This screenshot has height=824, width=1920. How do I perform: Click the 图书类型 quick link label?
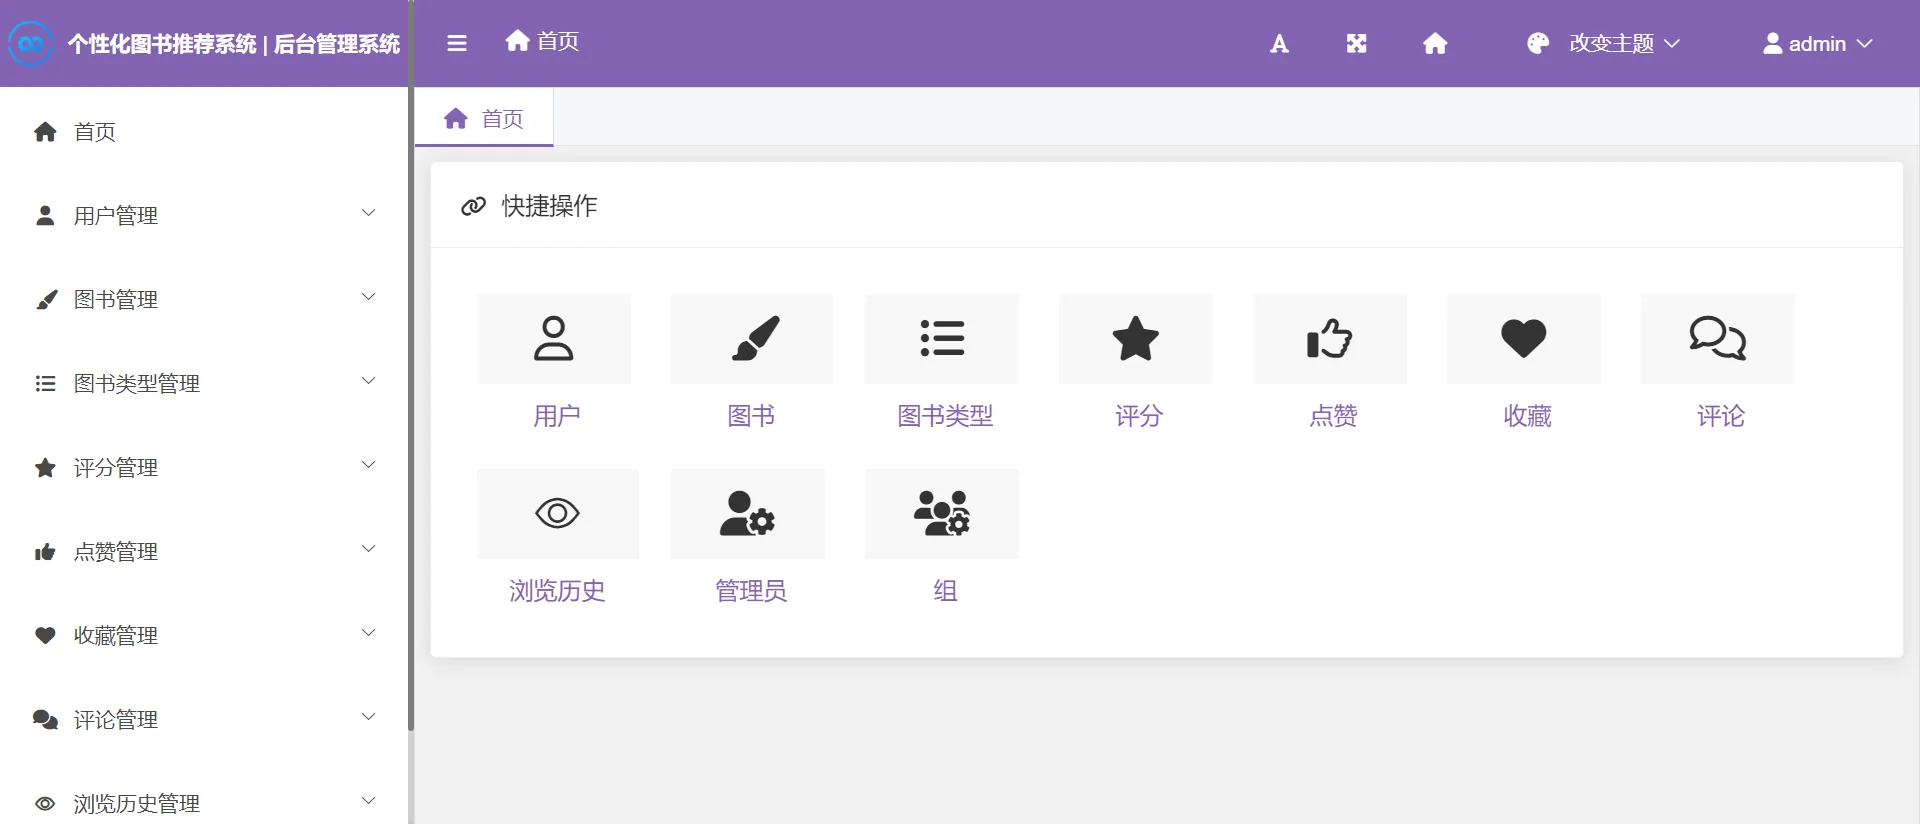click(x=945, y=416)
